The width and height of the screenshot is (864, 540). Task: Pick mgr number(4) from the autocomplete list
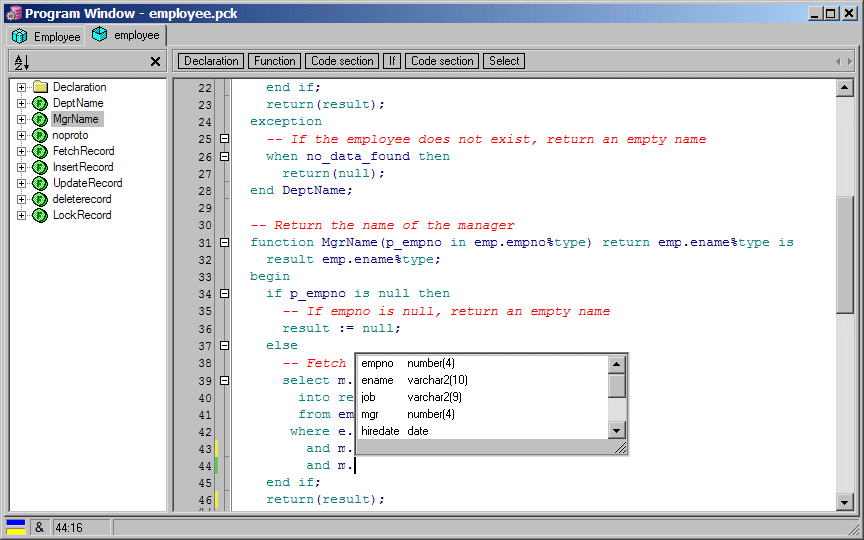pyautogui.click(x=483, y=414)
